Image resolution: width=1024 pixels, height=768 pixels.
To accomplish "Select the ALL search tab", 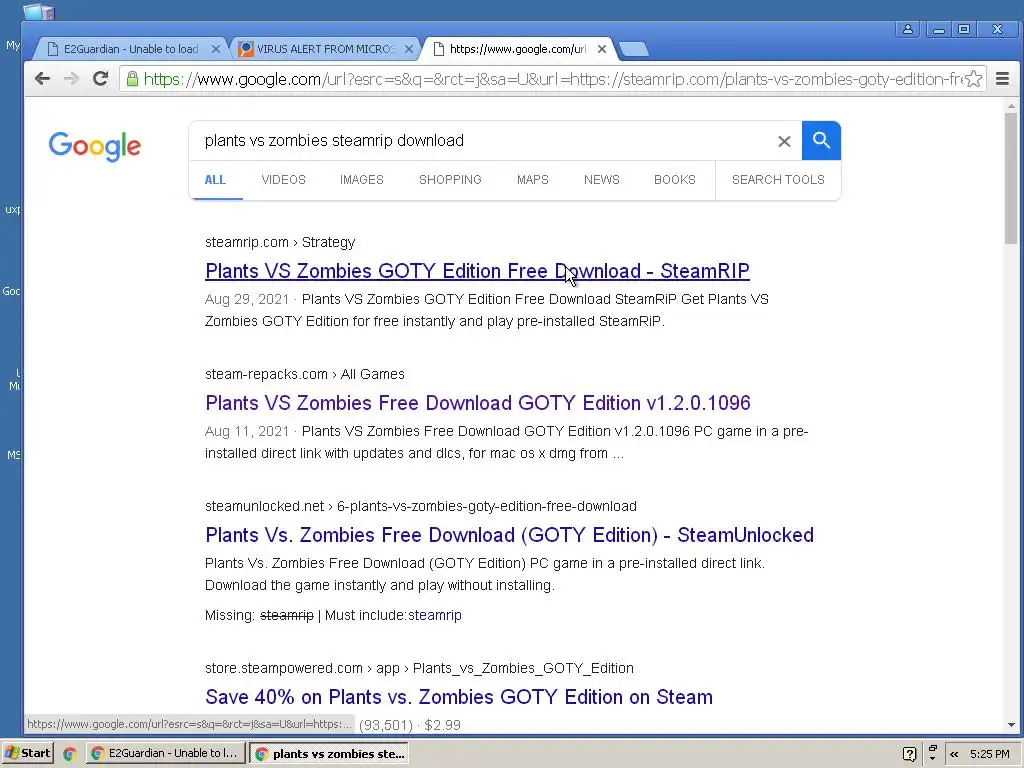I will (215, 180).
